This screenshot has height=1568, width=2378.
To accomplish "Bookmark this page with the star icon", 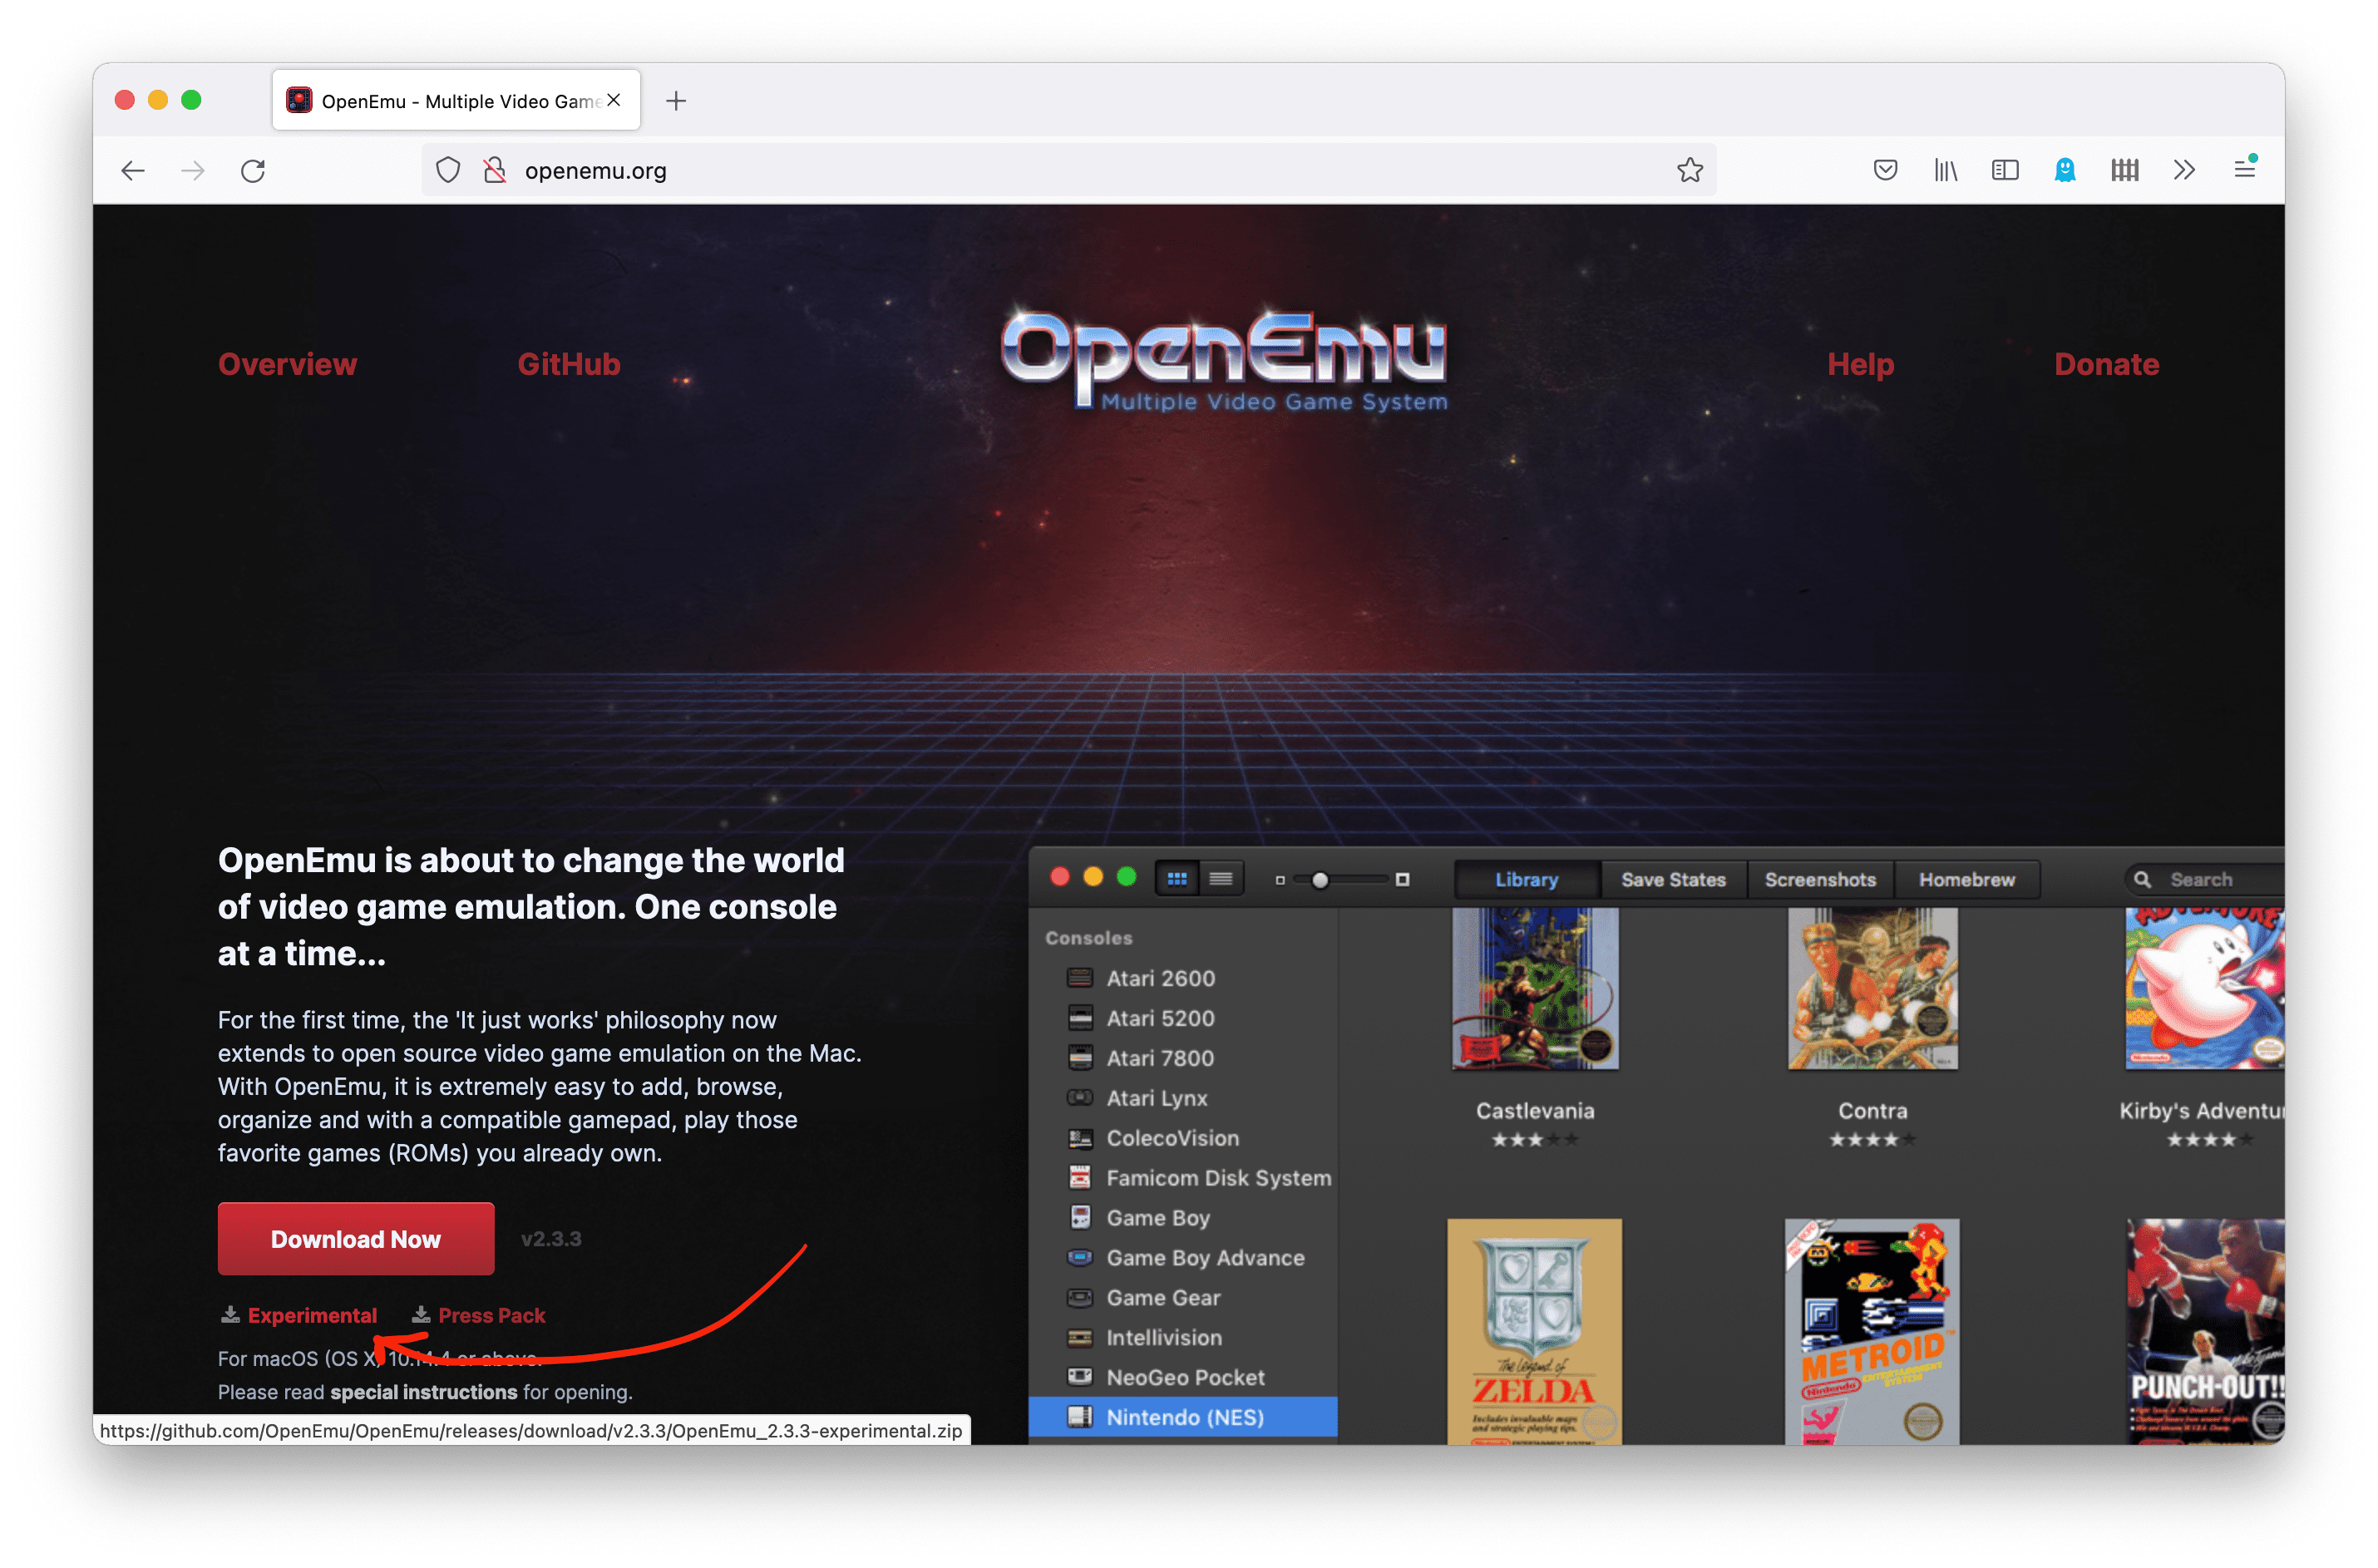I will pos(1689,170).
